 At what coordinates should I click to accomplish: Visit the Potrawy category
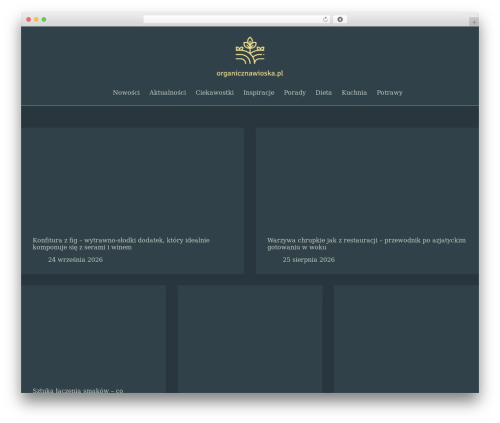[x=389, y=92]
